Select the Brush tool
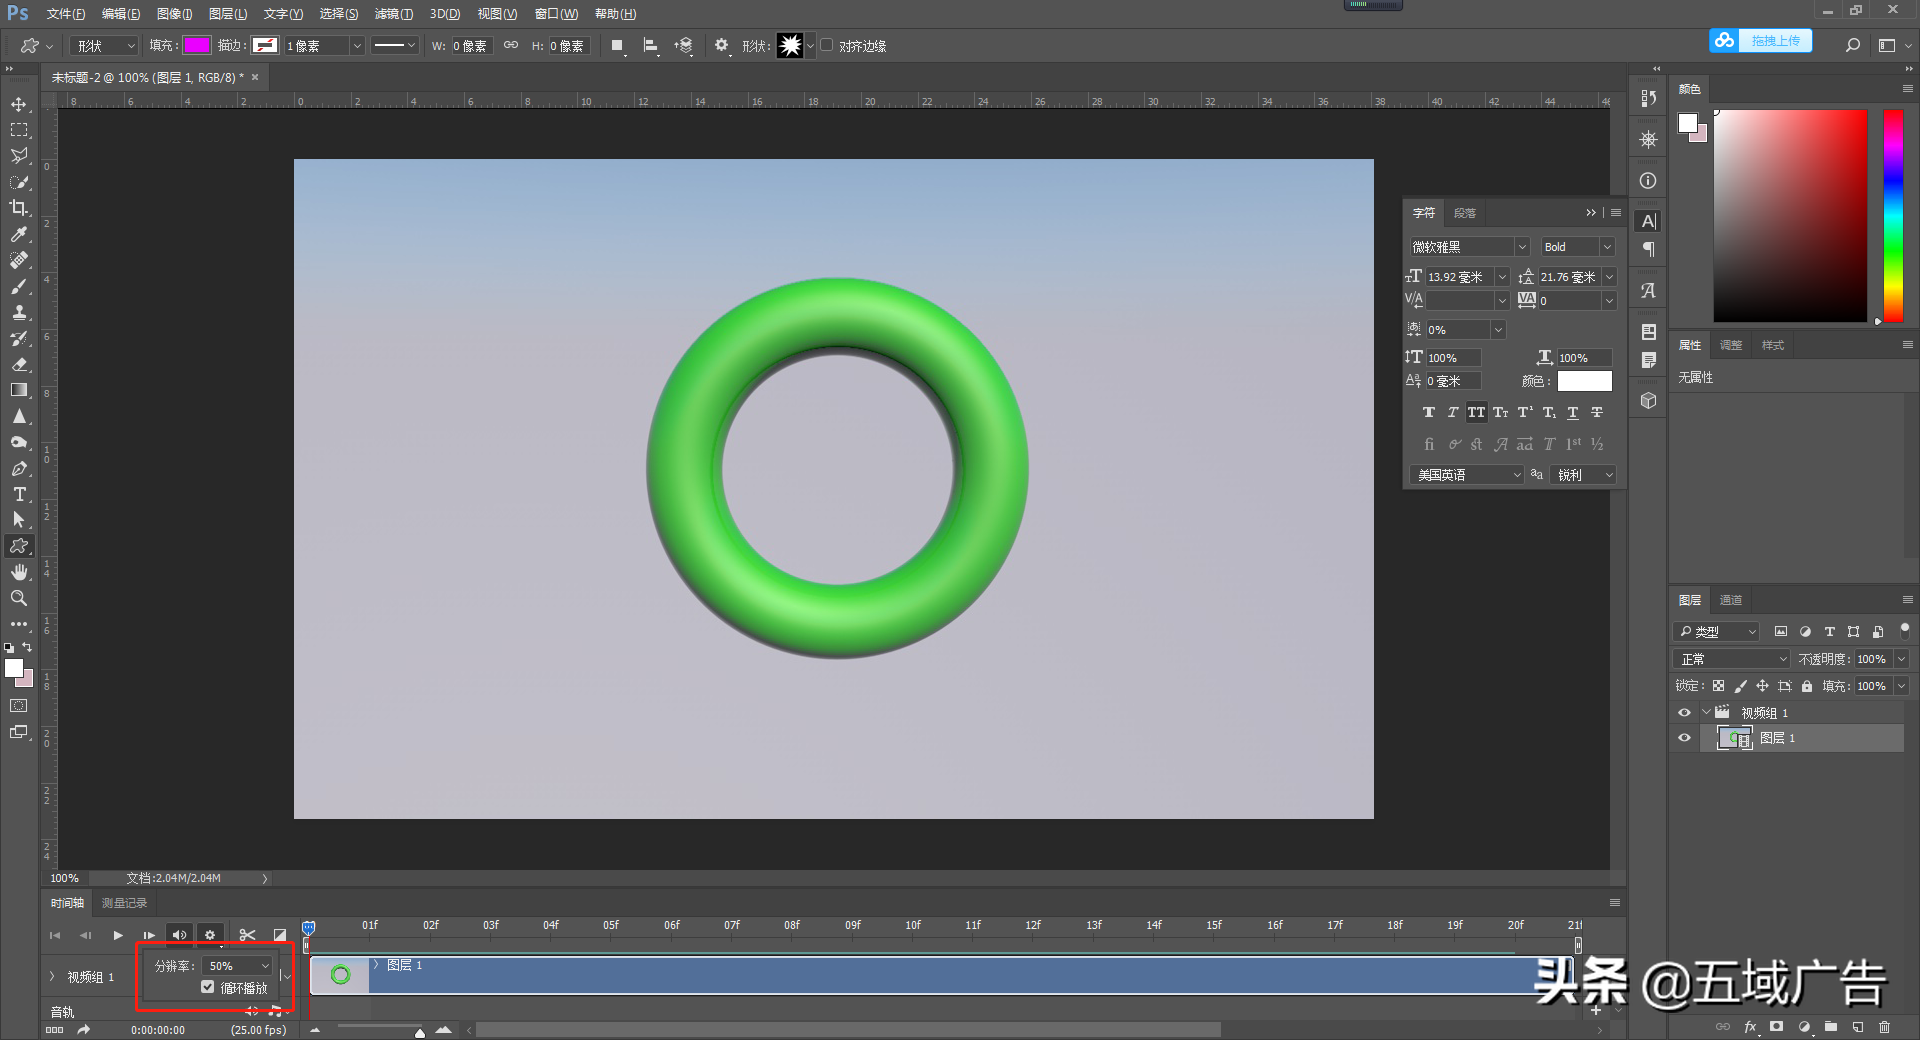1920x1040 pixels. 19,286
